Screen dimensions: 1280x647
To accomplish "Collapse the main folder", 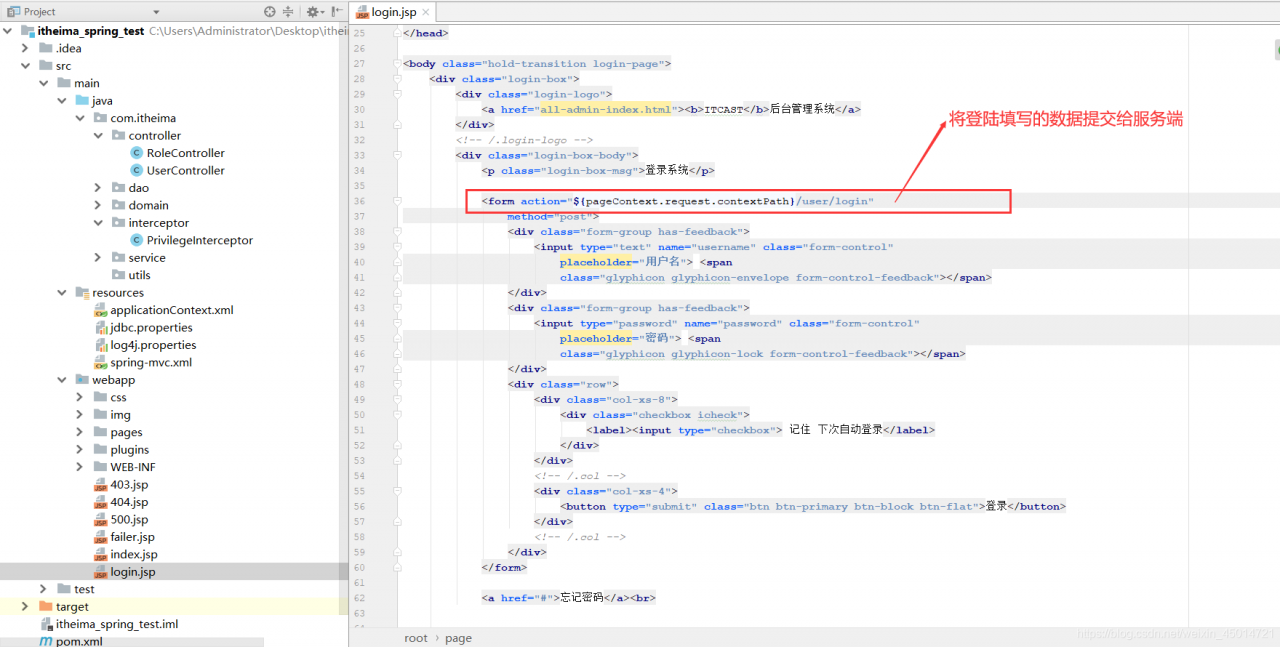I will tap(43, 83).
